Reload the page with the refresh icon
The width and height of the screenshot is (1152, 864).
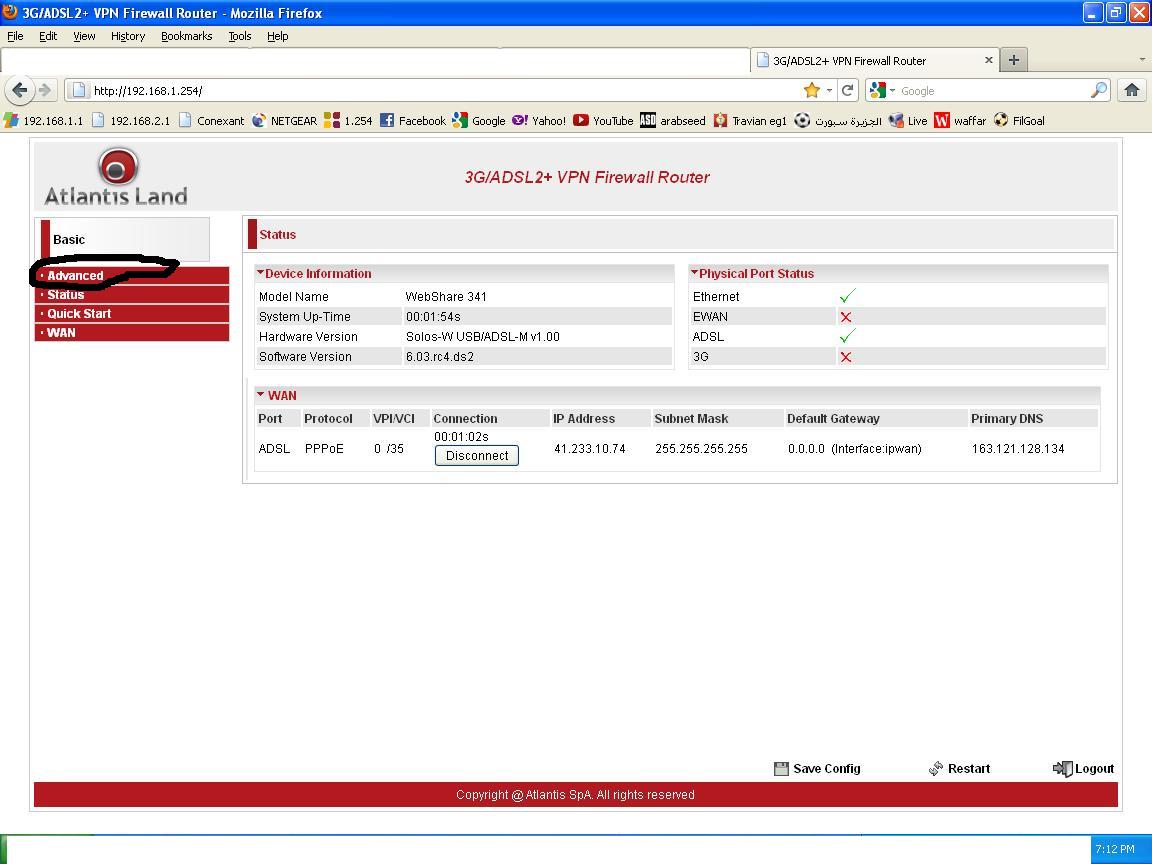848,90
